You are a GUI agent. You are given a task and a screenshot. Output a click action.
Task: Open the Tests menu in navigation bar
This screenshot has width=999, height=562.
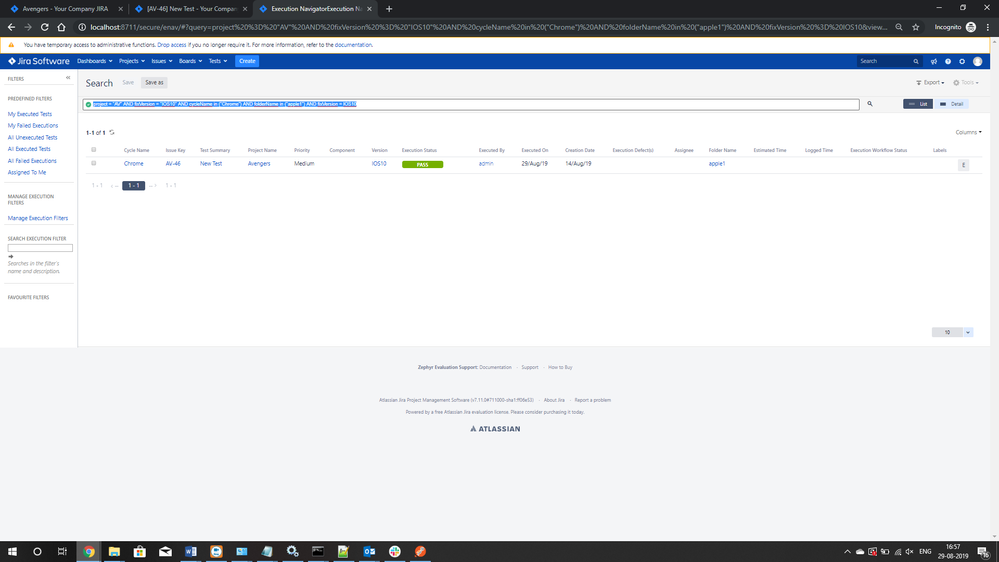coord(217,61)
